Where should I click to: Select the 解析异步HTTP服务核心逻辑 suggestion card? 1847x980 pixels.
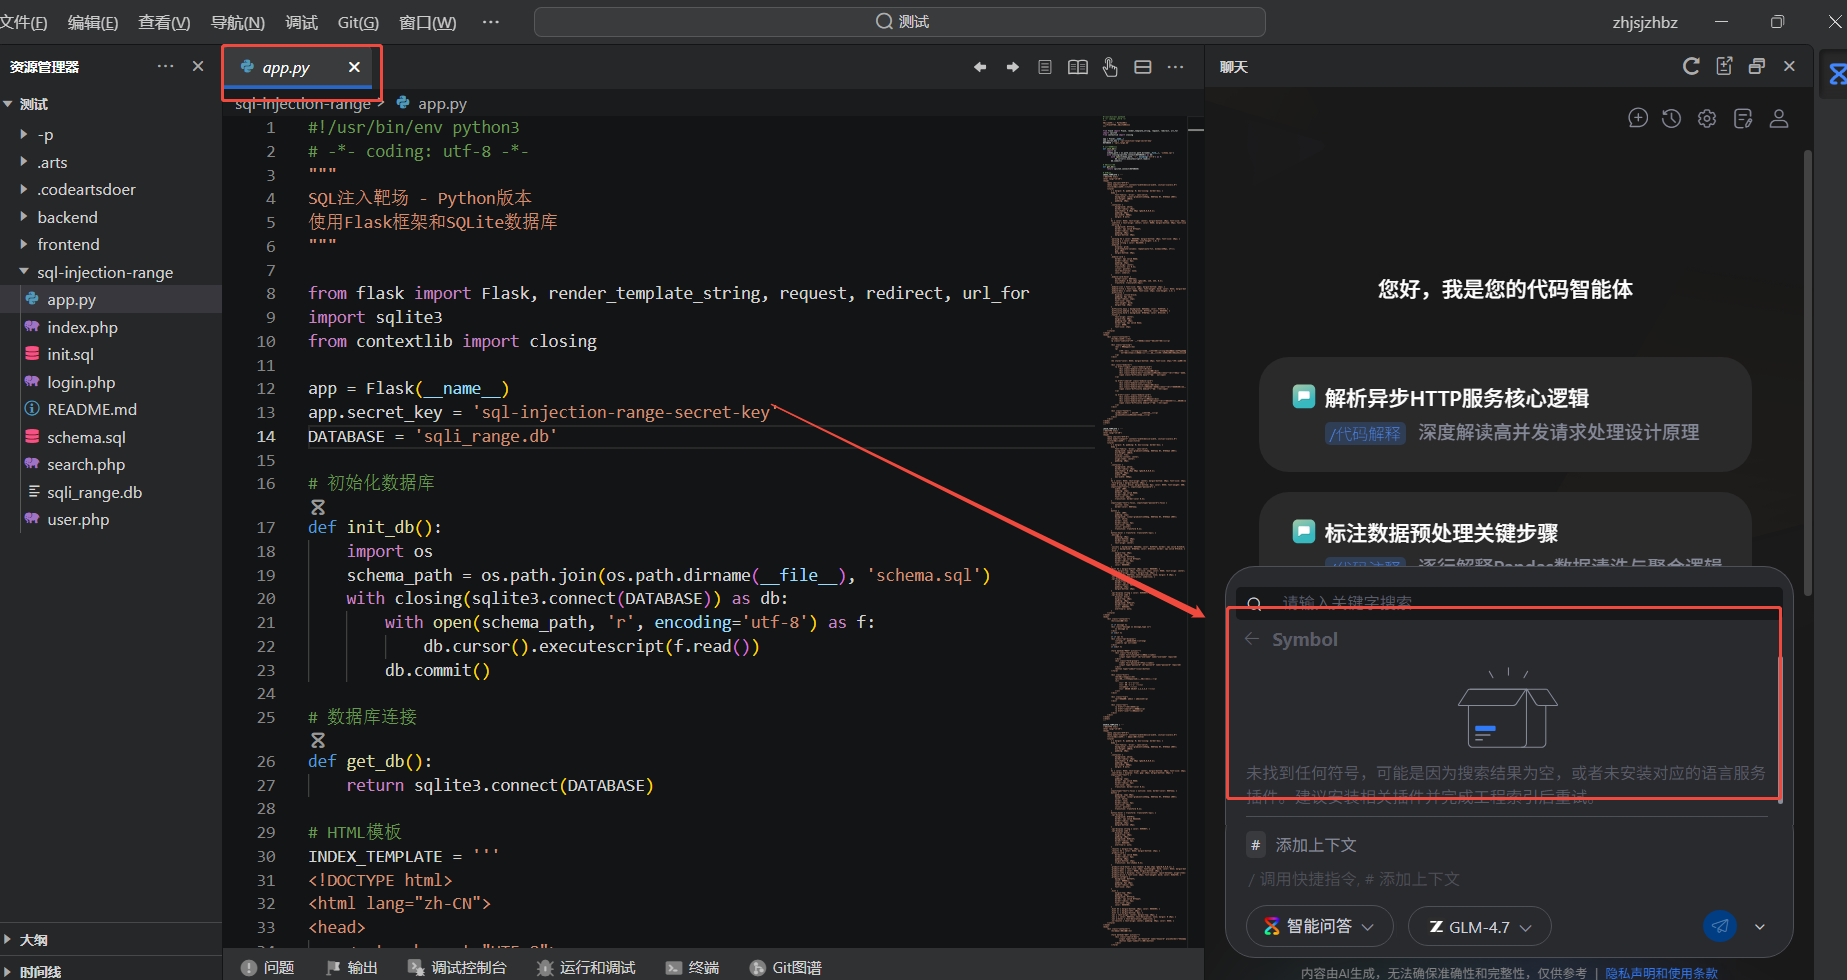[x=1505, y=414]
